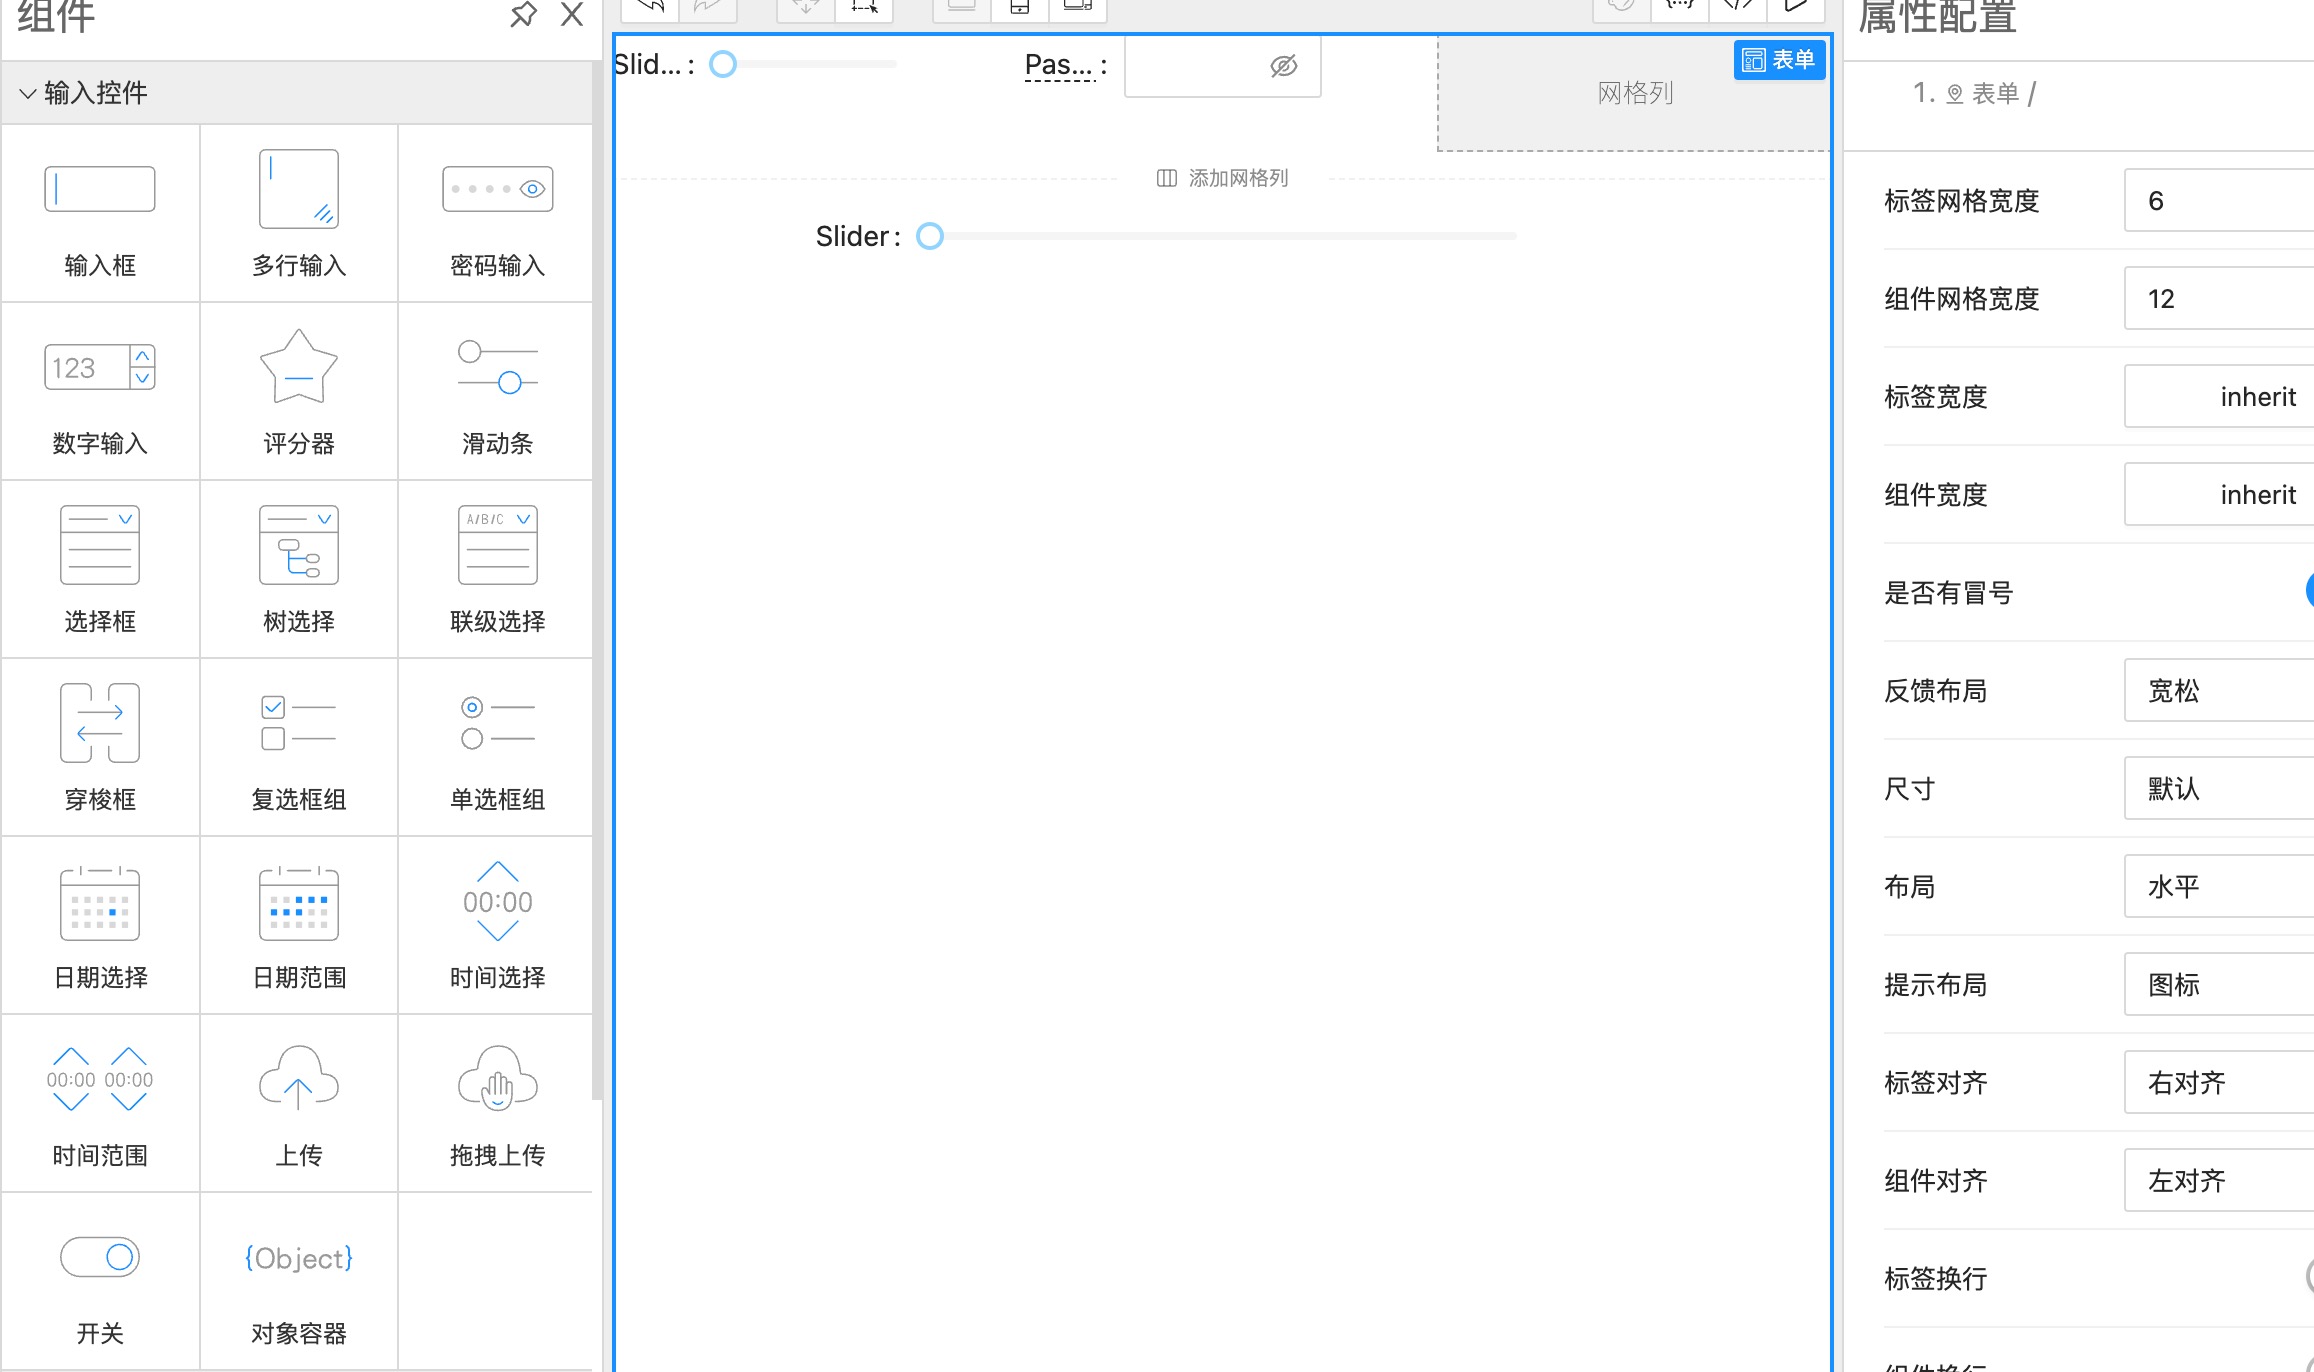The height and width of the screenshot is (1372, 2314).
Task: Select the 对象容器 object container component
Action: click(x=299, y=1281)
